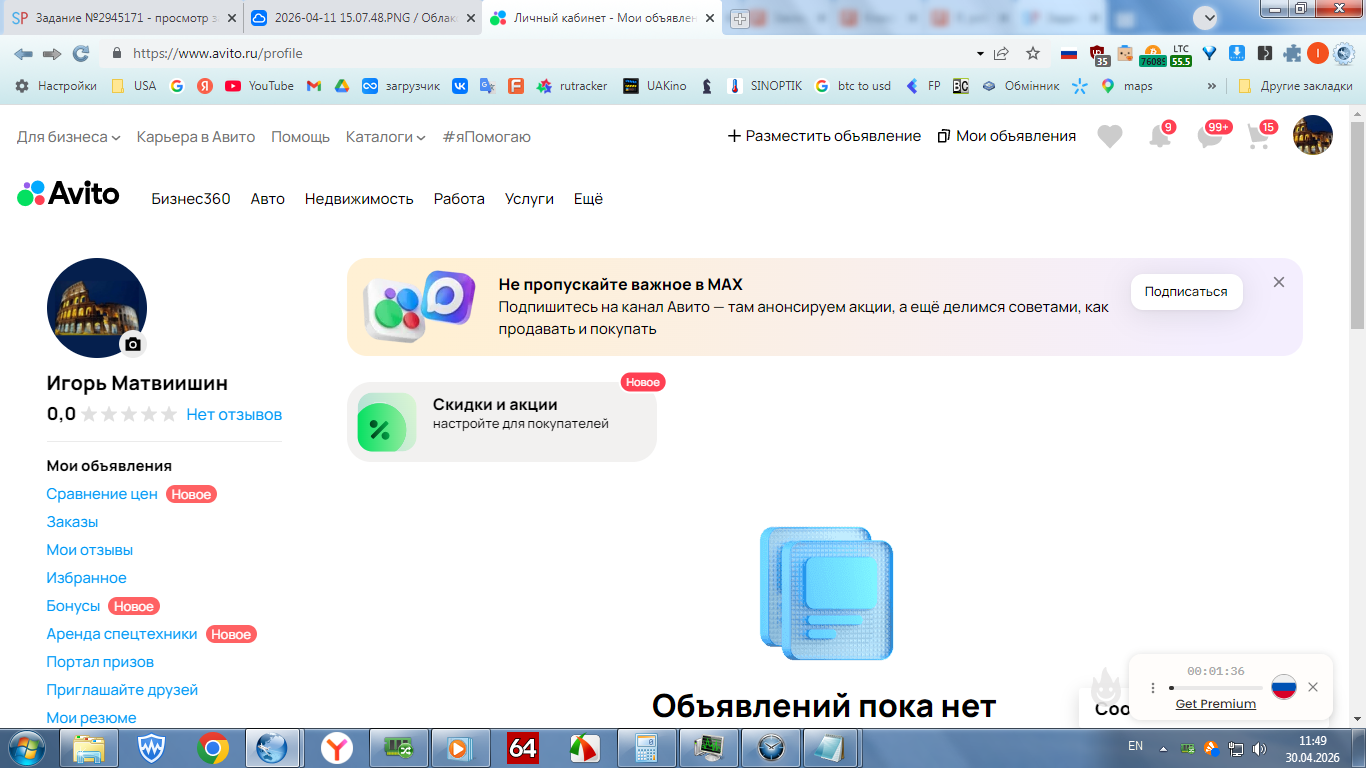The width and height of the screenshot is (1366, 768).
Task: Click the recording widget progress slider
Action: [x=1215, y=688]
